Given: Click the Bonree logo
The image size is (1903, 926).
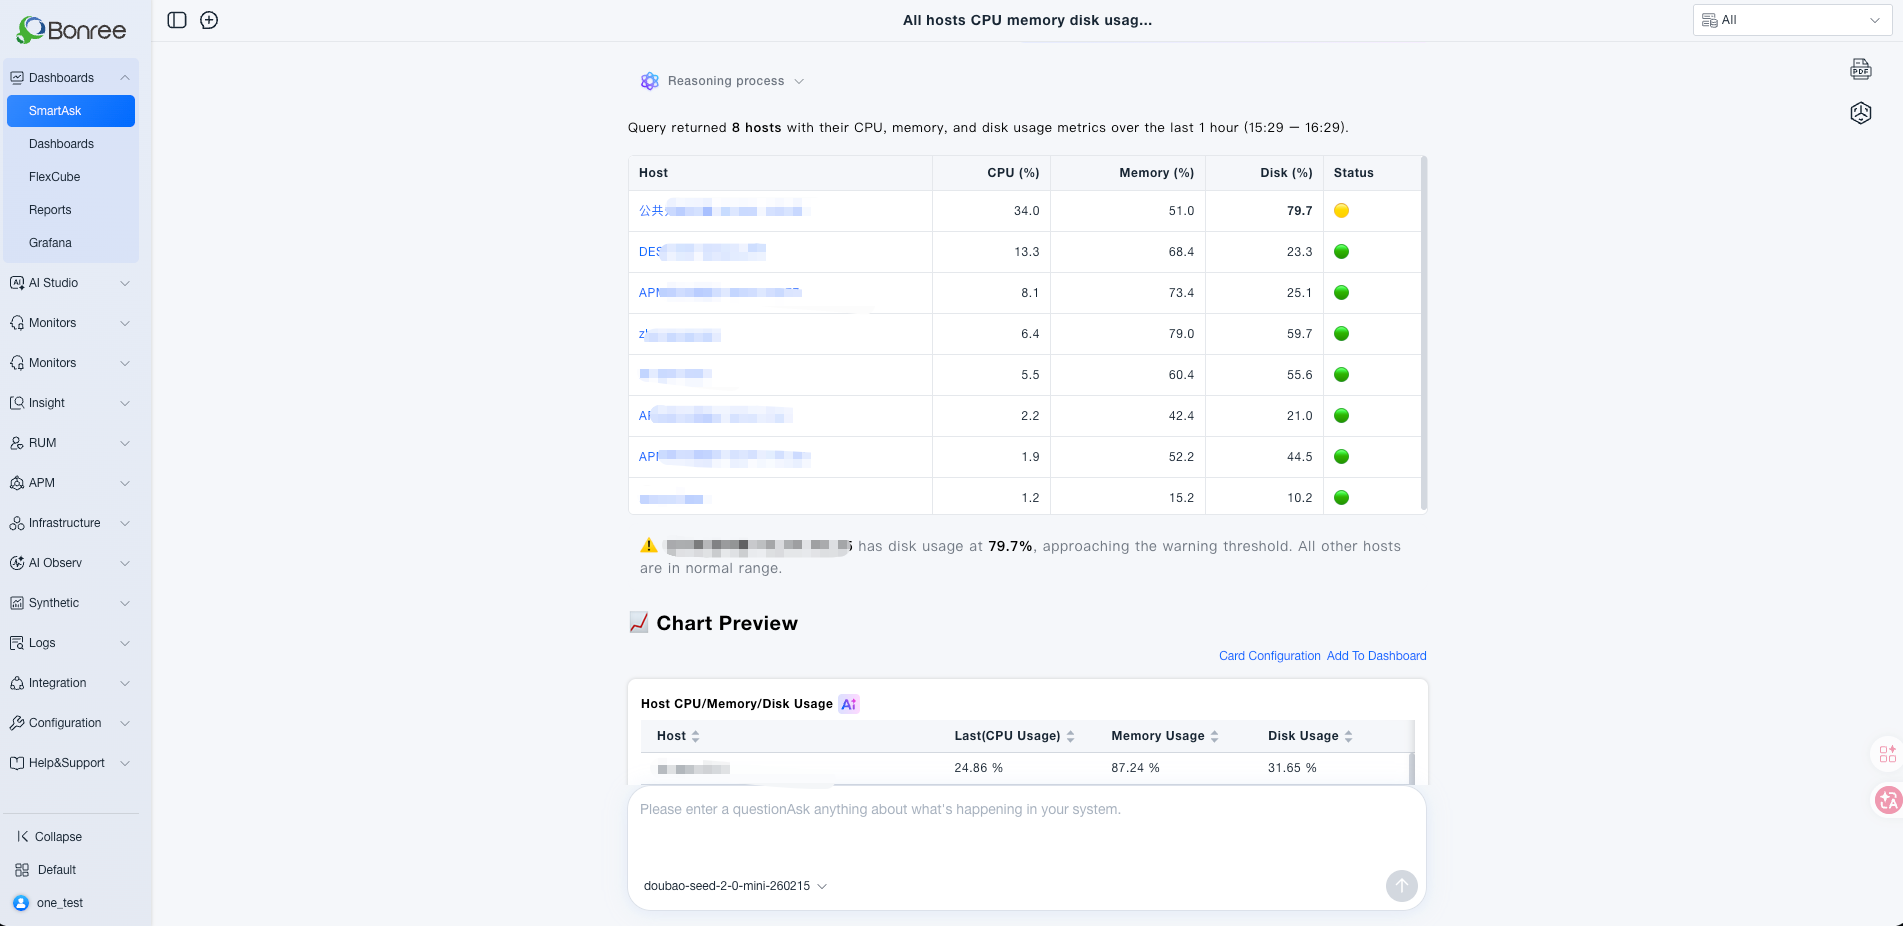Looking at the screenshot, I should coord(71,30).
